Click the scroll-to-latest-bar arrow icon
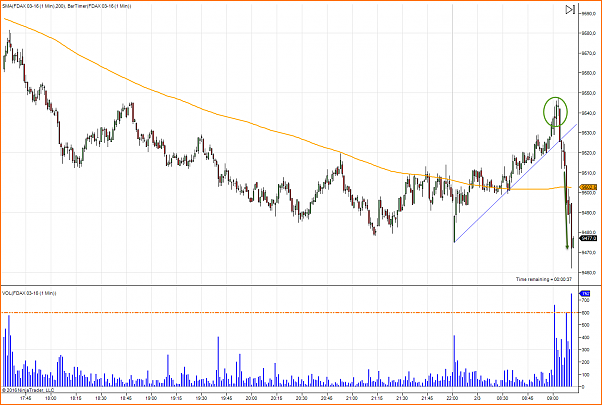This screenshot has width=602, height=405. [x=571, y=10]
